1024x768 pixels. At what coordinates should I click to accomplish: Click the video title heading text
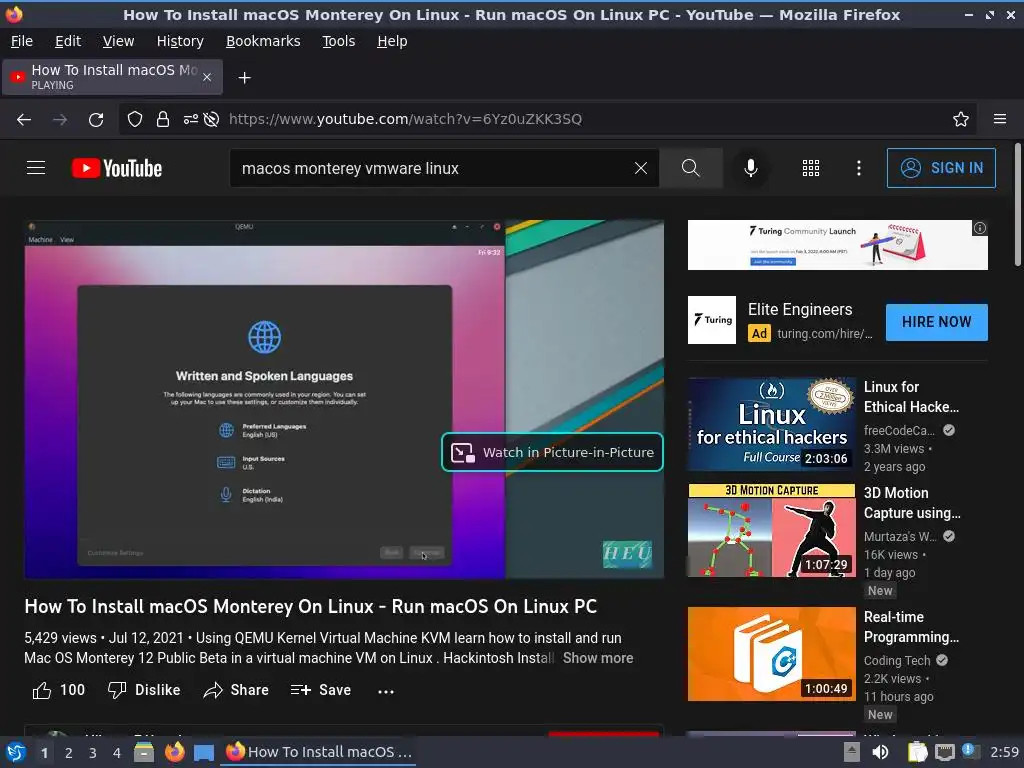310,607
